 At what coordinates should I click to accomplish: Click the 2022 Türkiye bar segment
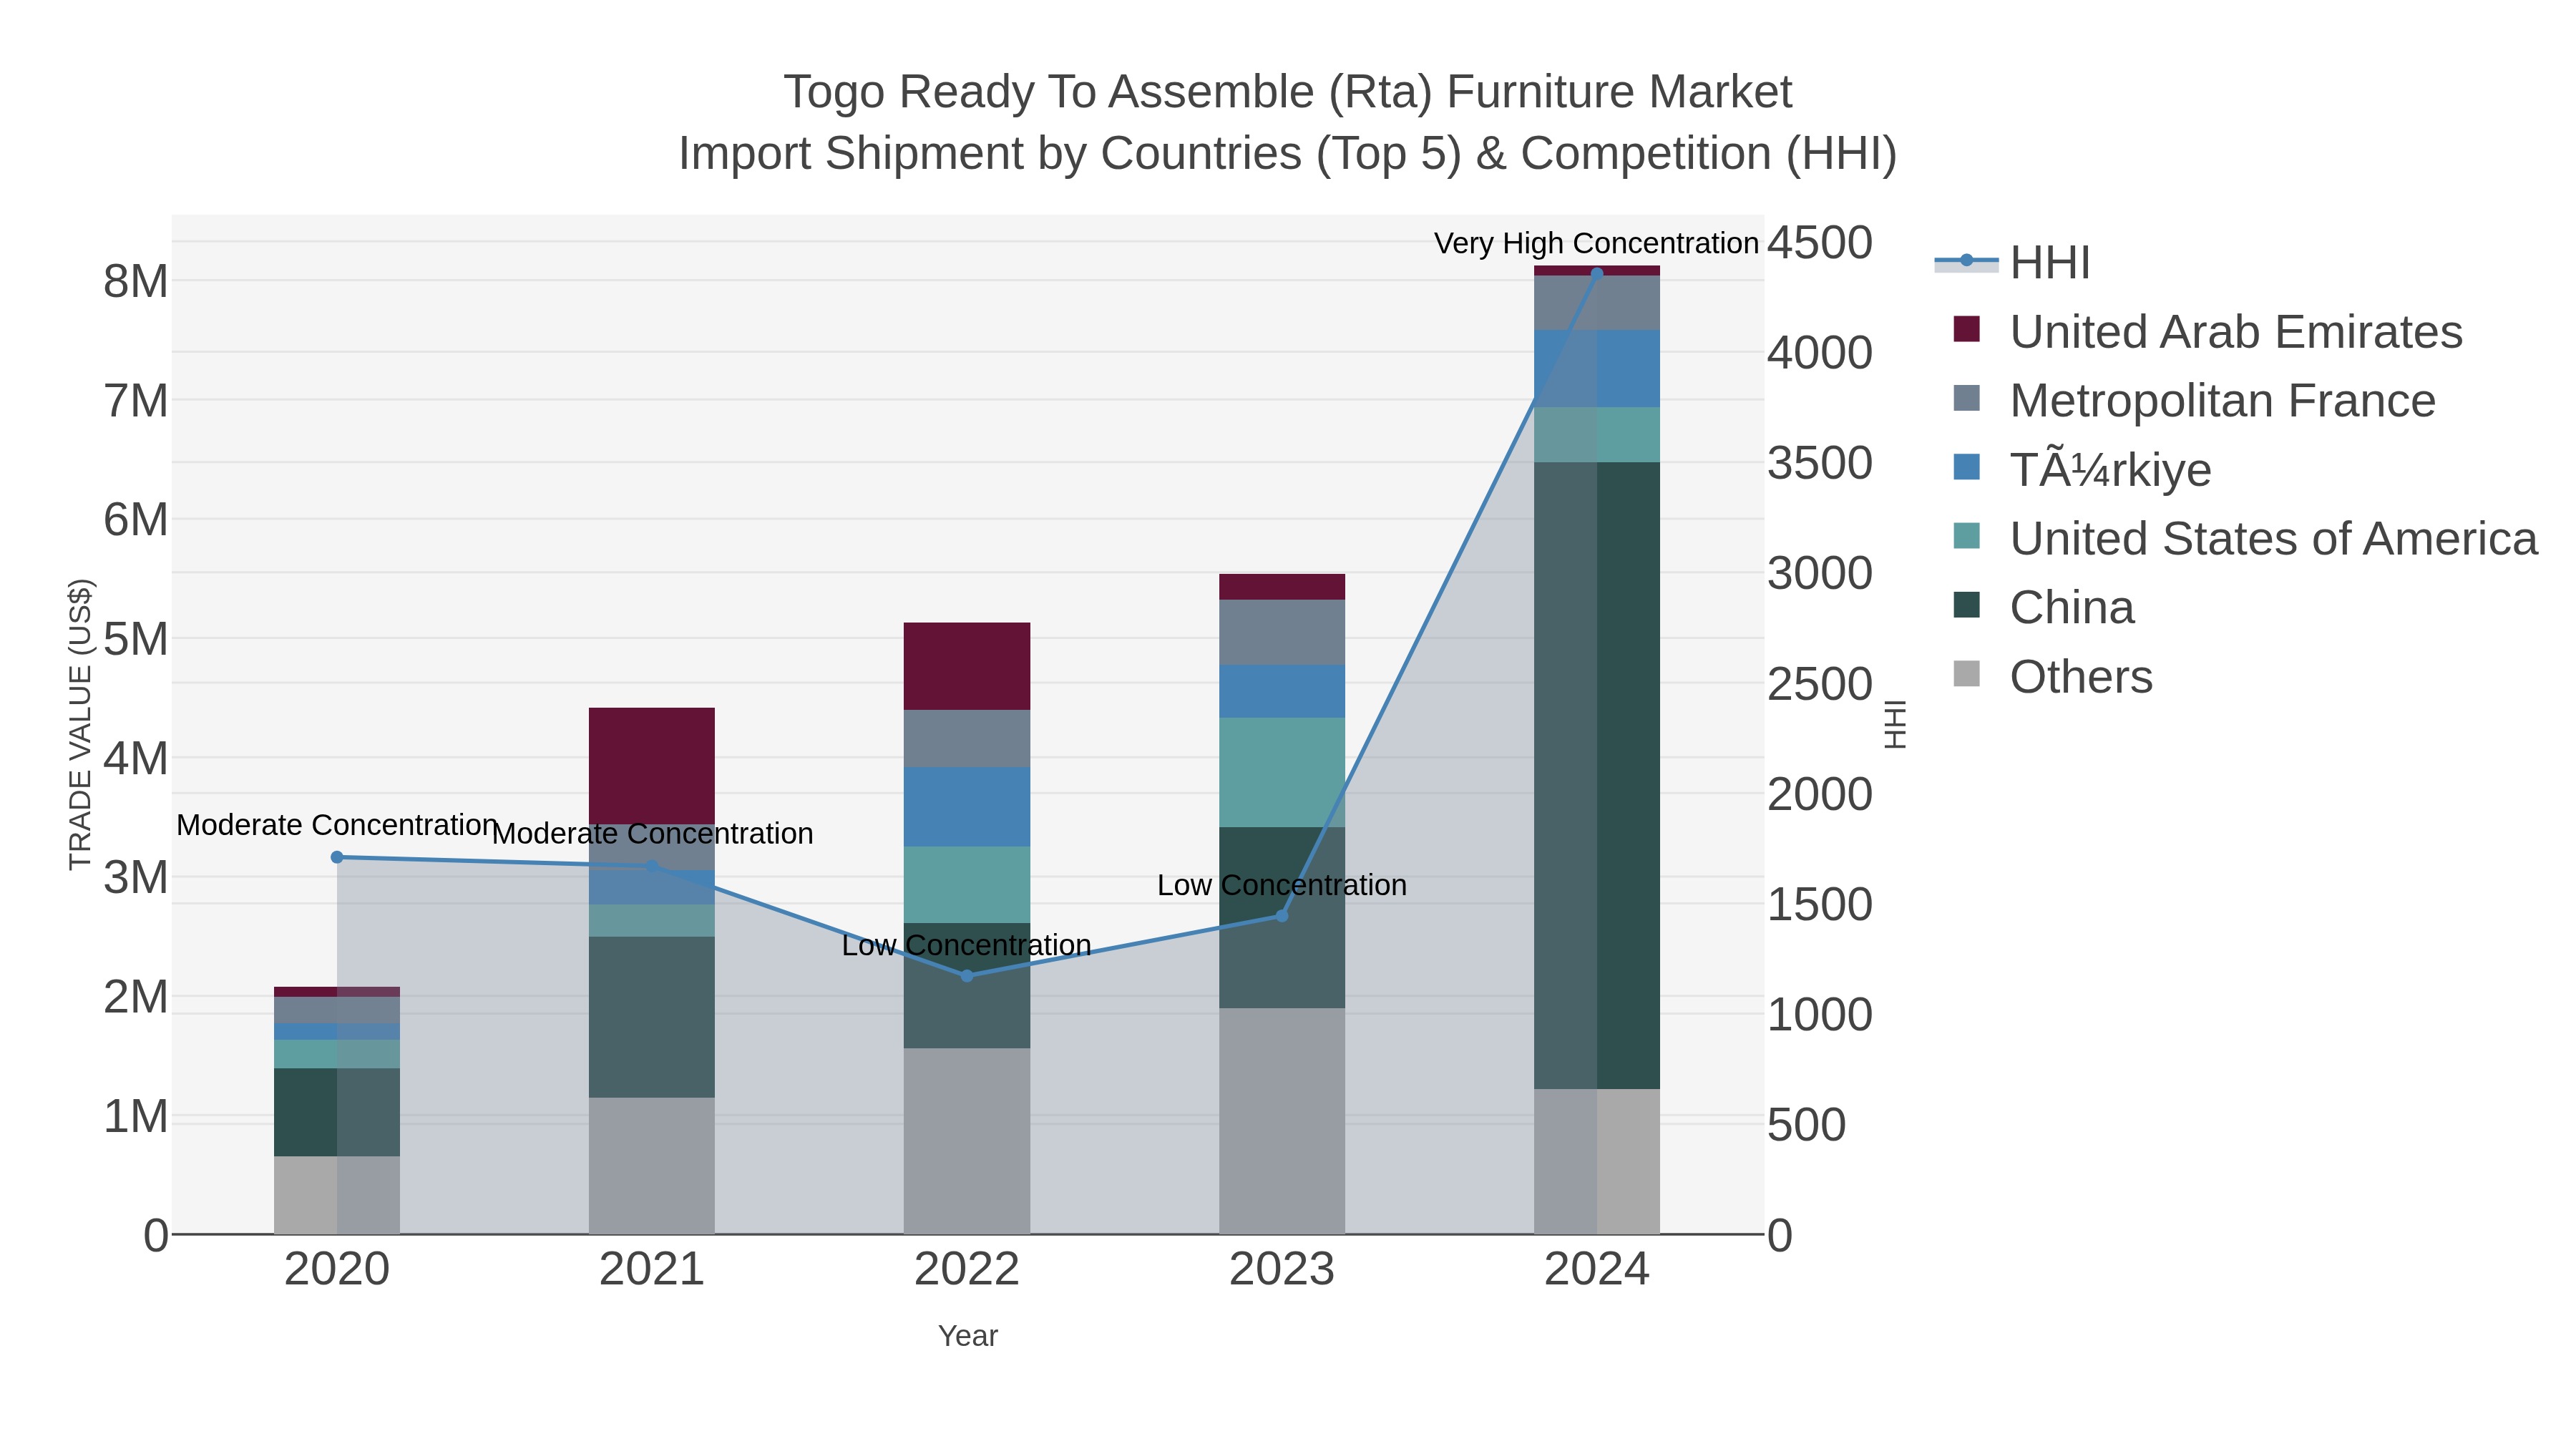(x=967, y=807)
